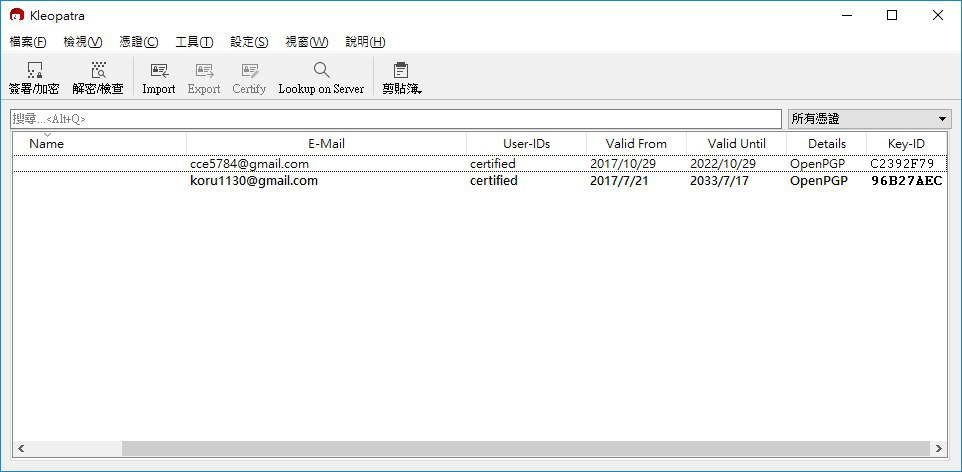Open the Certificates (憑證) menu
Viewport: 962px width, 472px height.
[x=139, y=42]
